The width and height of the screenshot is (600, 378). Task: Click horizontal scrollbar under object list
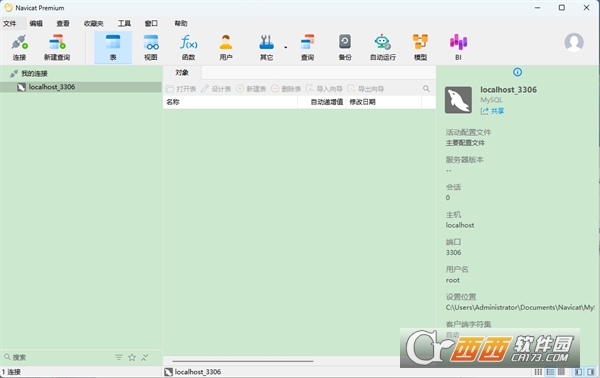(243, 361)
